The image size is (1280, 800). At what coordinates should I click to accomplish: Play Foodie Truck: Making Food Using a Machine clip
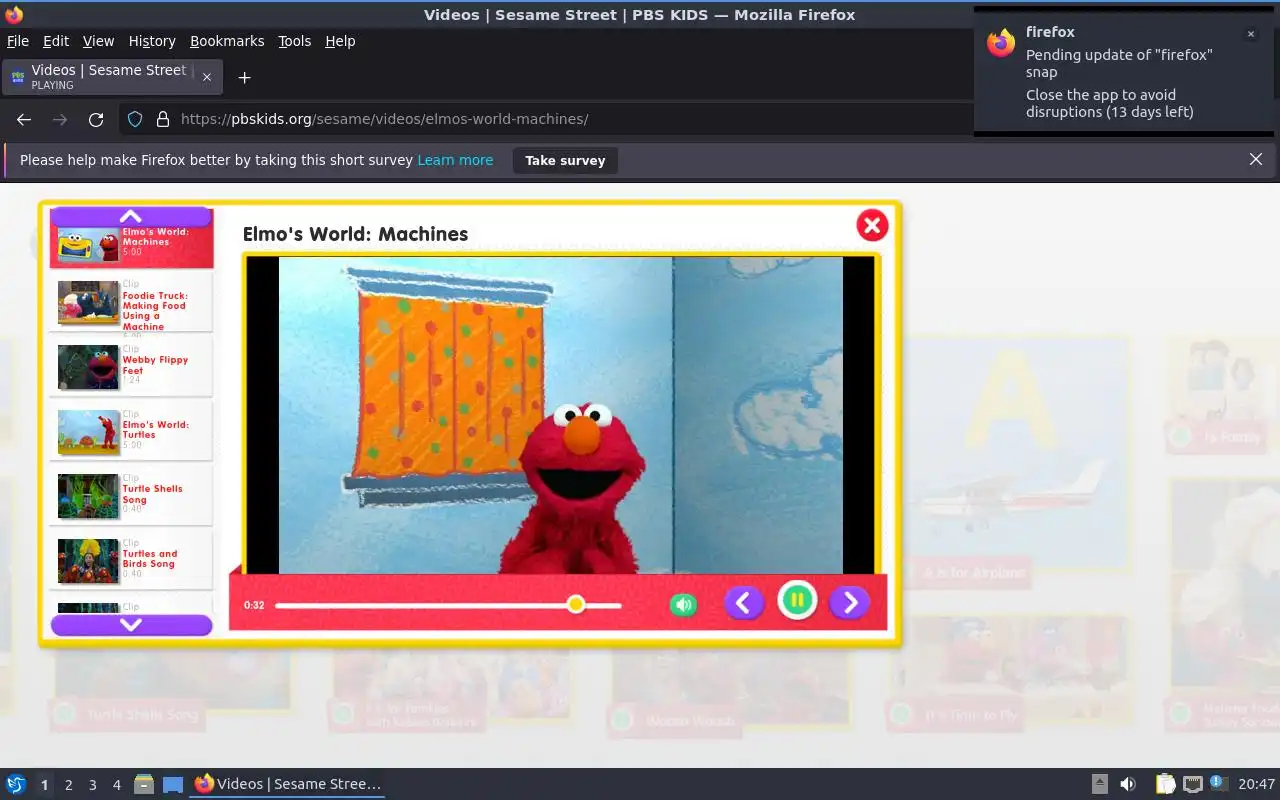pyautogui.click(x=132, y=303)
